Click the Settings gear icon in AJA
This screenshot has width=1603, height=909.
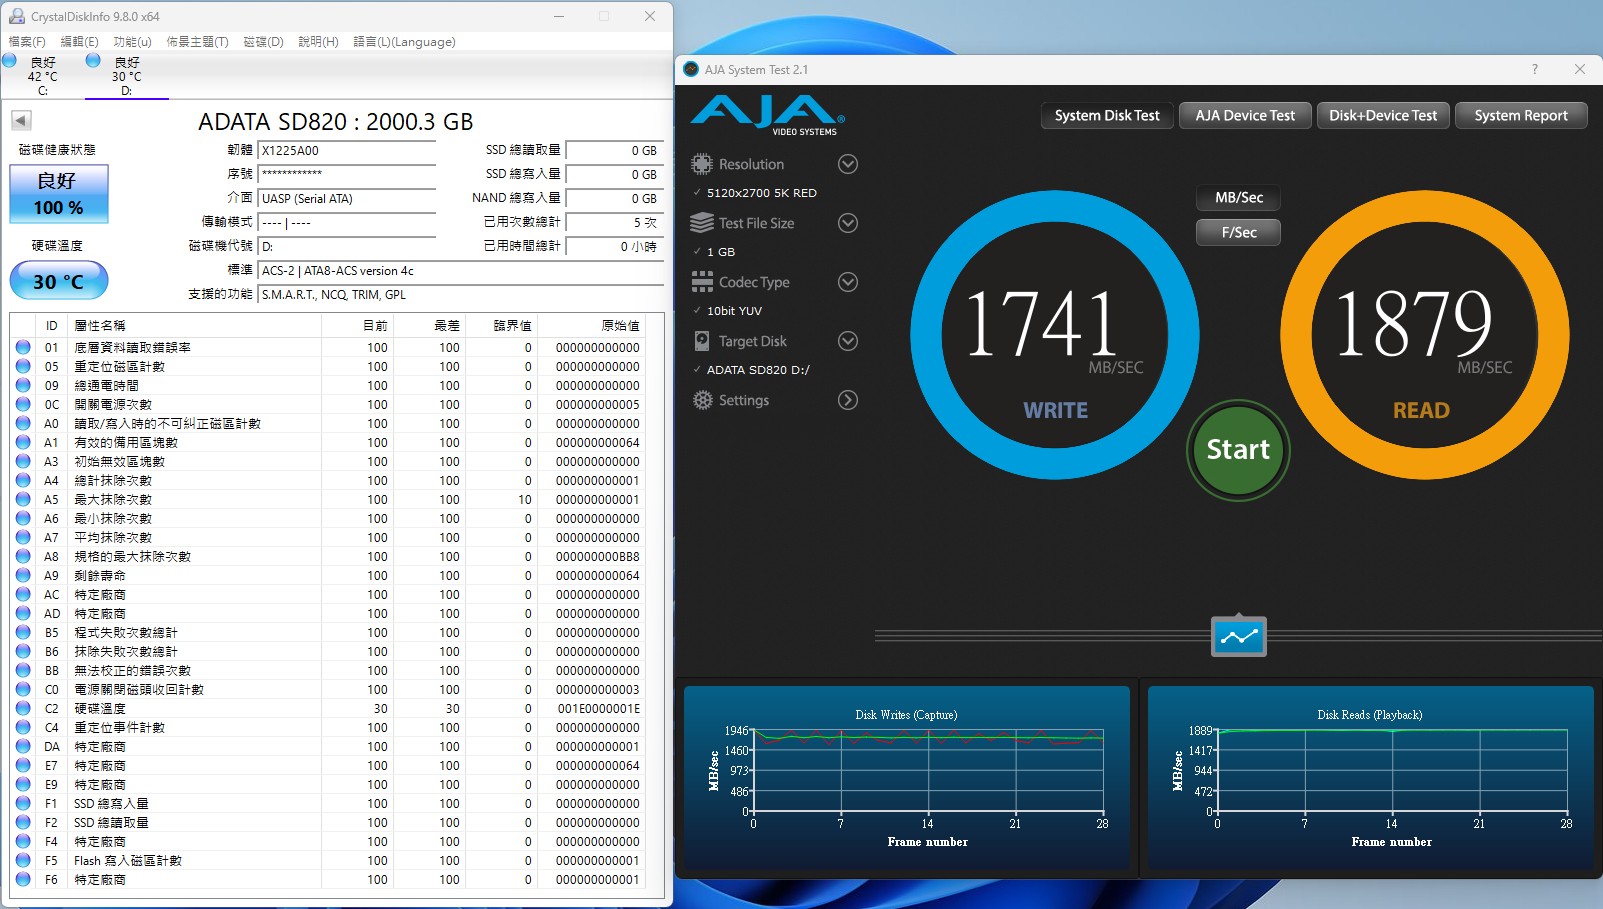click(x=702, y=400)
